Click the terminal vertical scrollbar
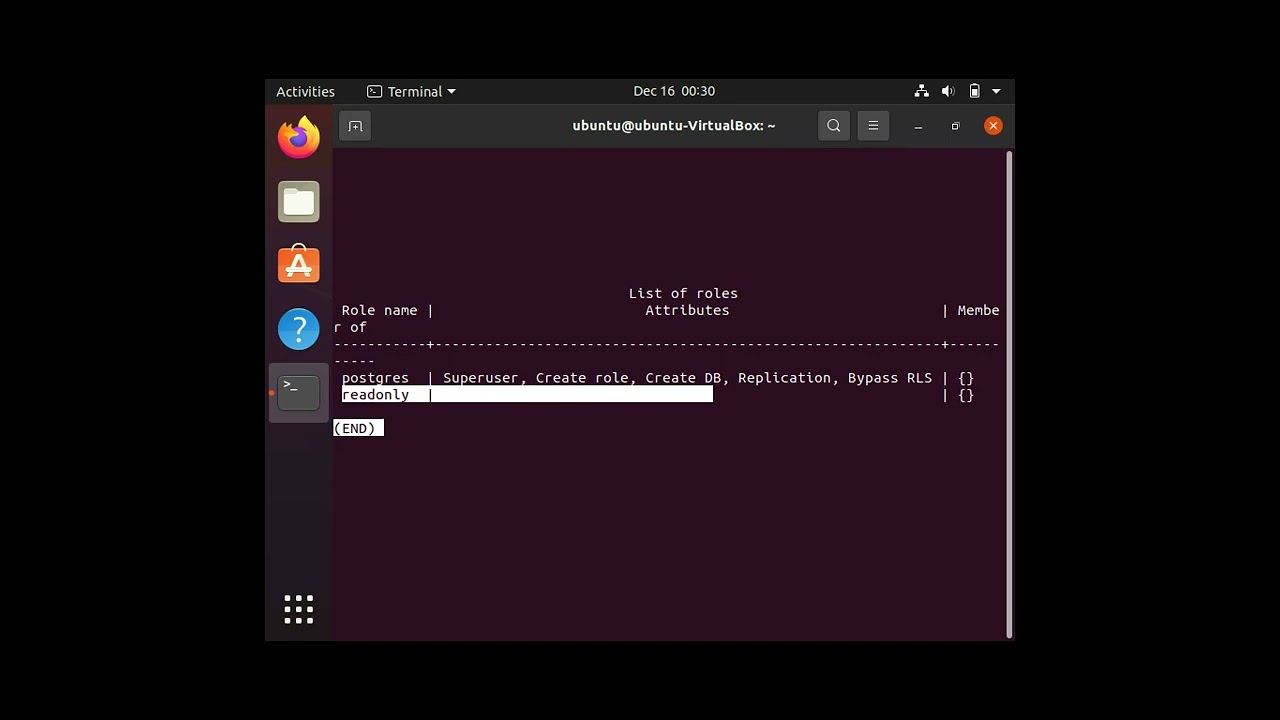The width and height of the screenshot is (1280, 720). pos(1010,394)
